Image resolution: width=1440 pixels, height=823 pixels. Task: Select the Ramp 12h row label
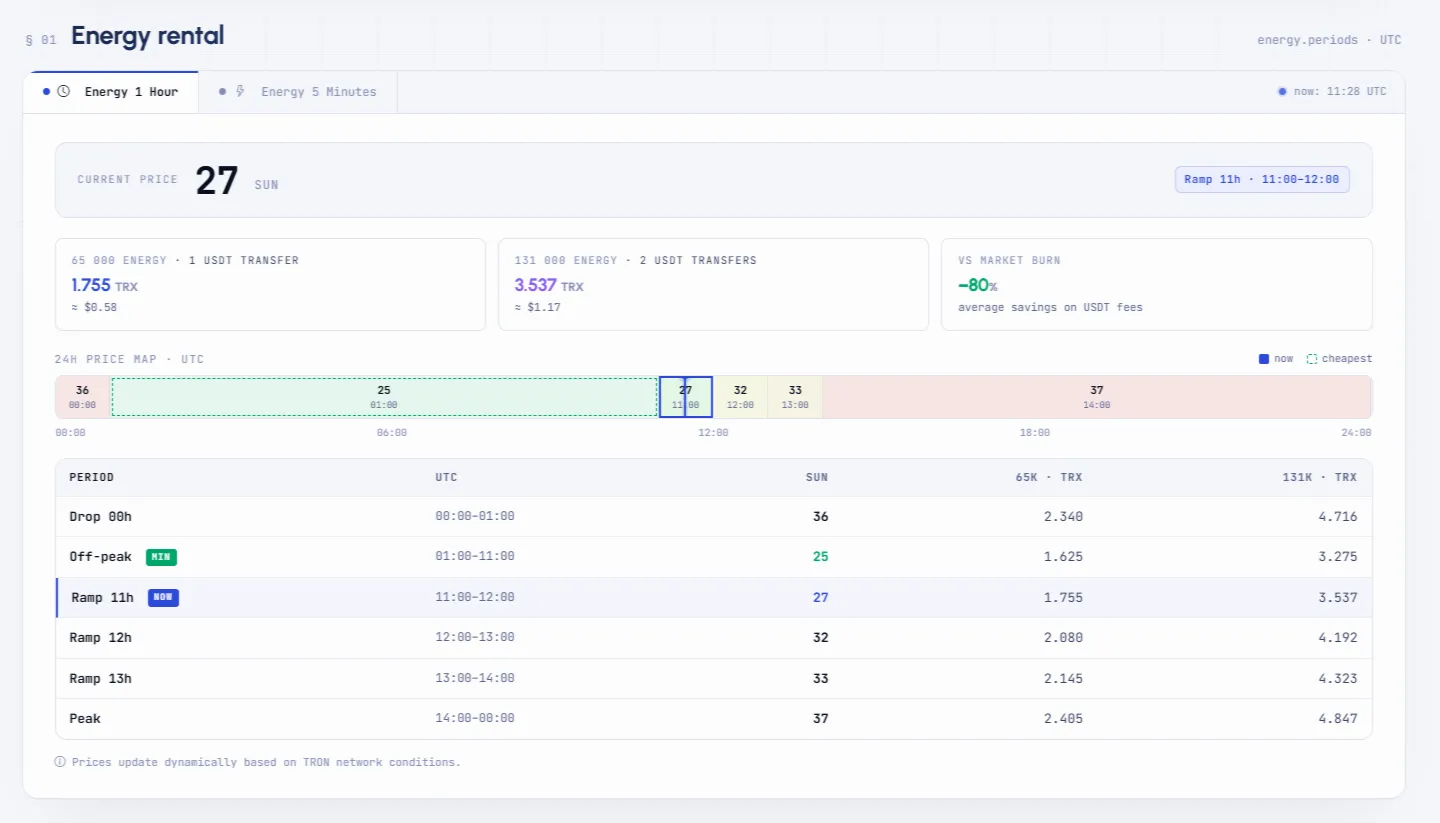click(x=100, y=638)
